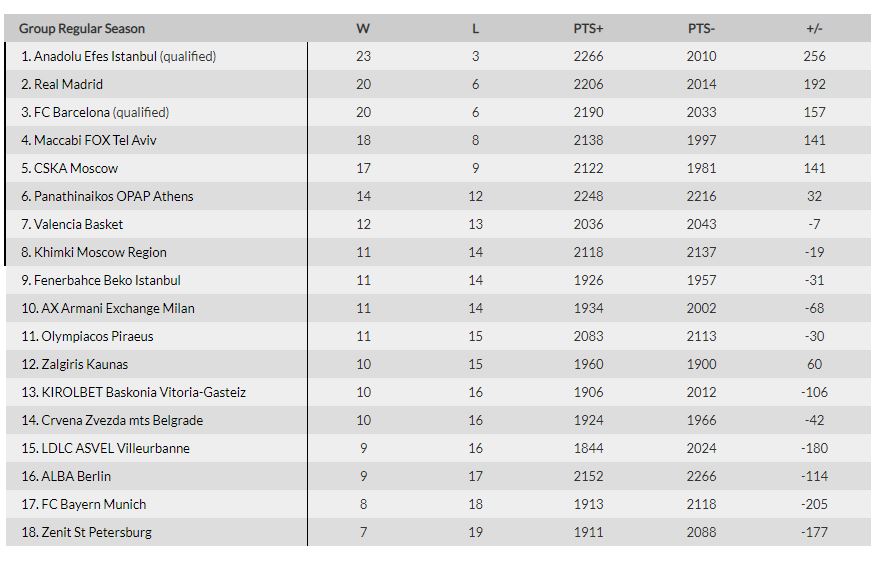Select Panathinaikos OPAP Athens row
Viewport: 877px width, 565px height.
tap(113, 197)
